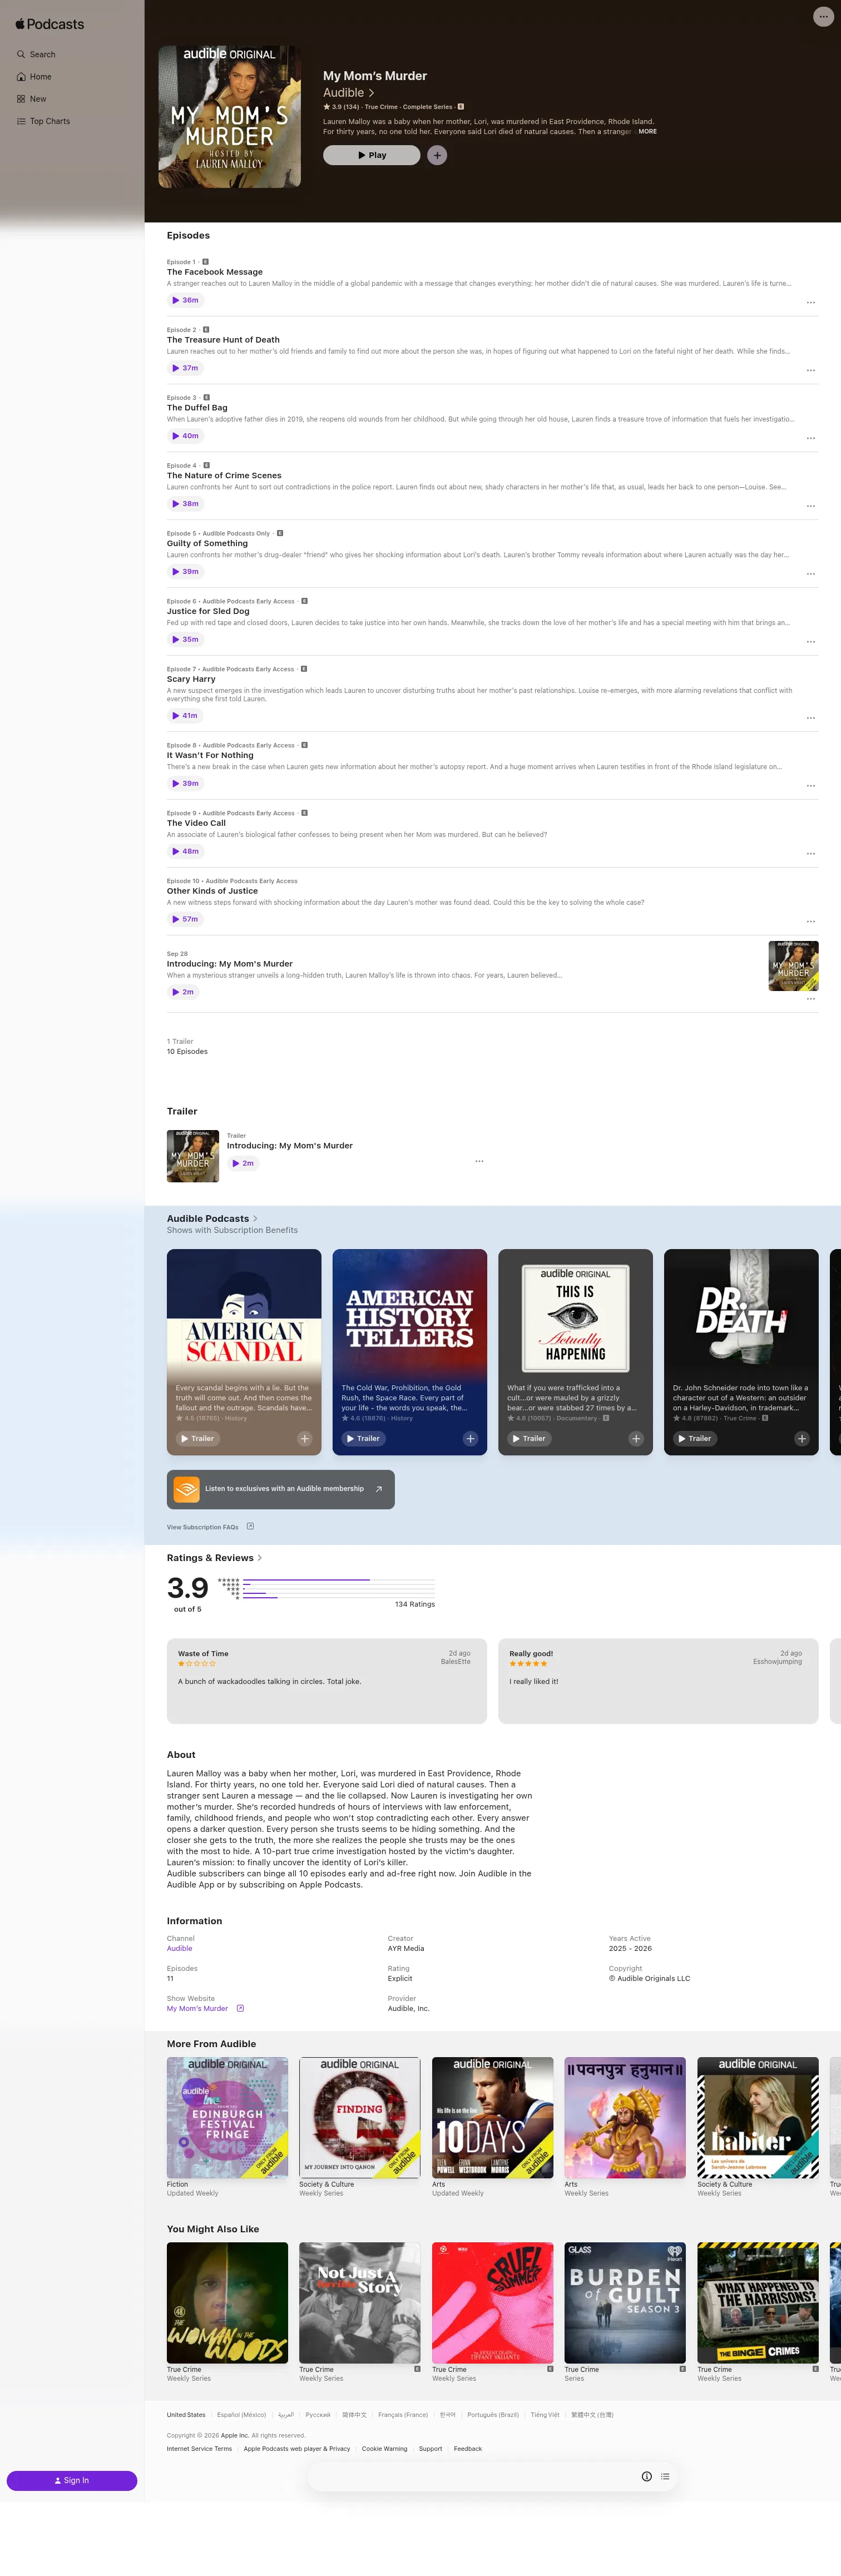This screenshot has width=841, height=2576.
Task: Switch language to Español (México)
Action: (x=242, y=2414)
